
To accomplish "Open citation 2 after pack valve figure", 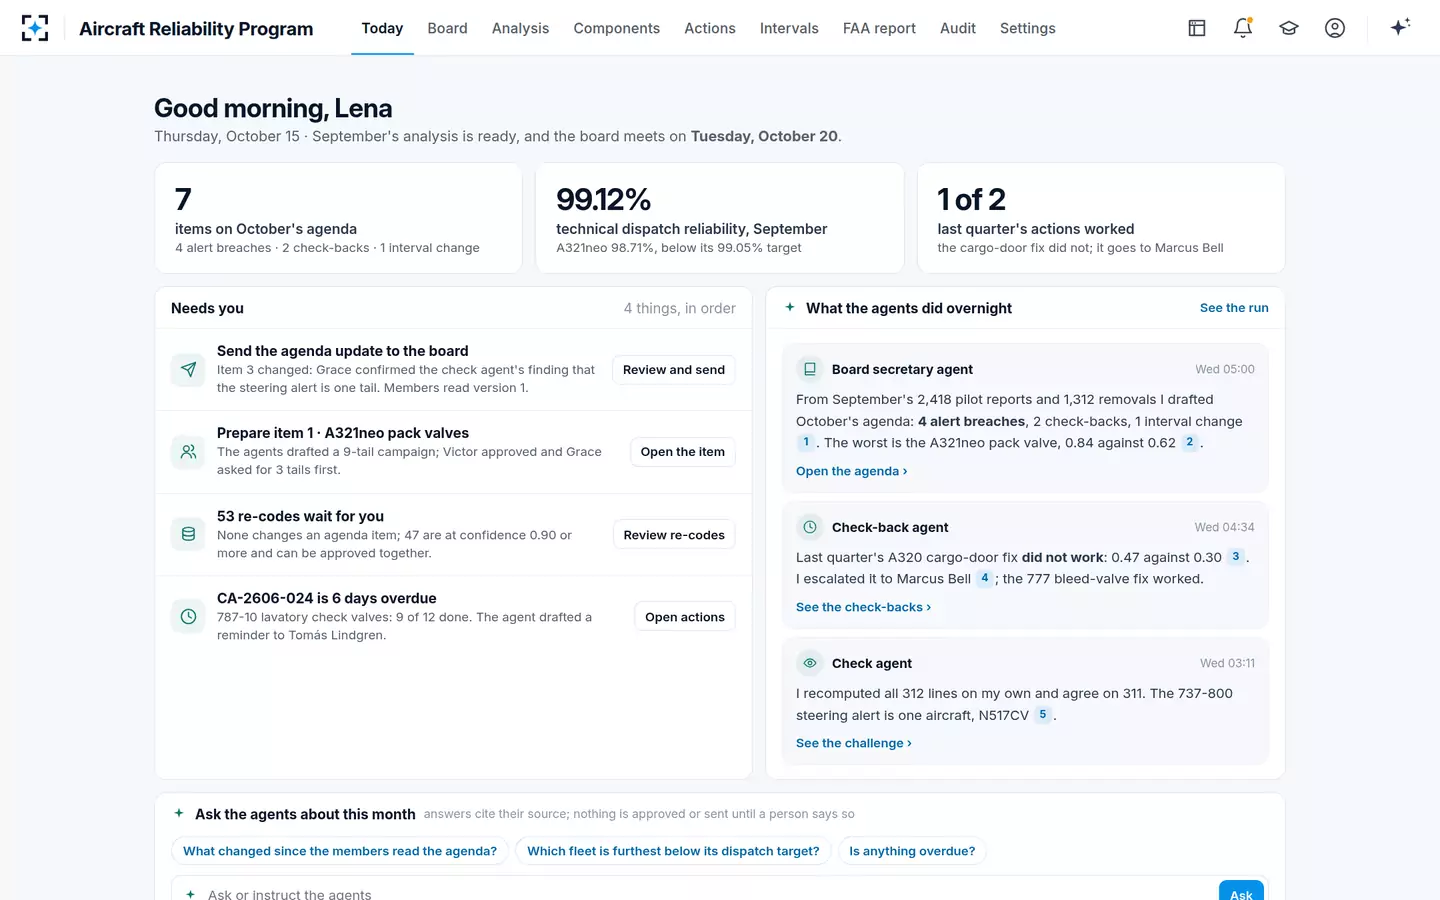I will 1189,442.
